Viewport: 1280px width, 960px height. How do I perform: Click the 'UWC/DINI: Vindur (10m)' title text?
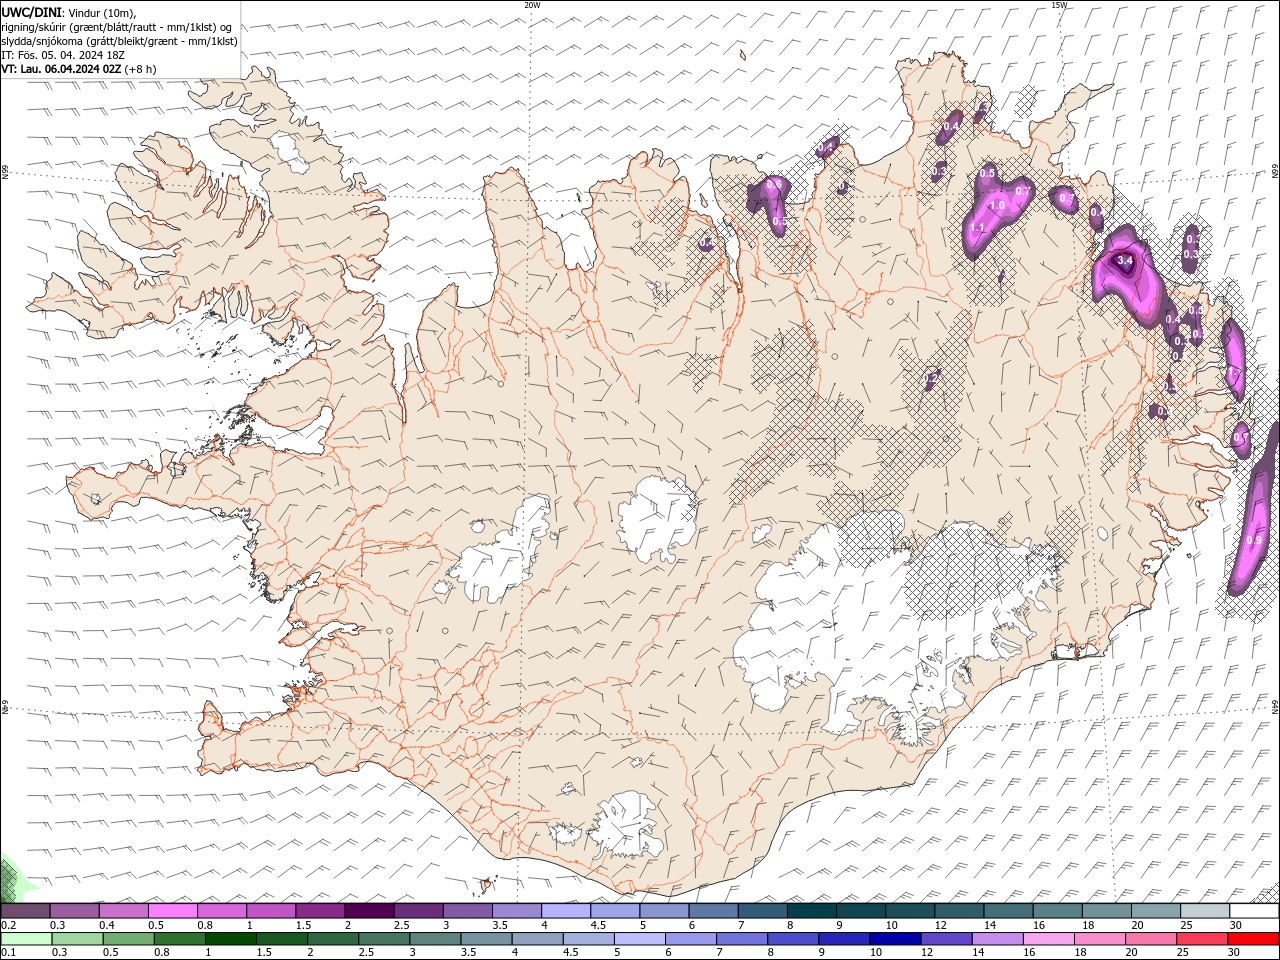68,12
